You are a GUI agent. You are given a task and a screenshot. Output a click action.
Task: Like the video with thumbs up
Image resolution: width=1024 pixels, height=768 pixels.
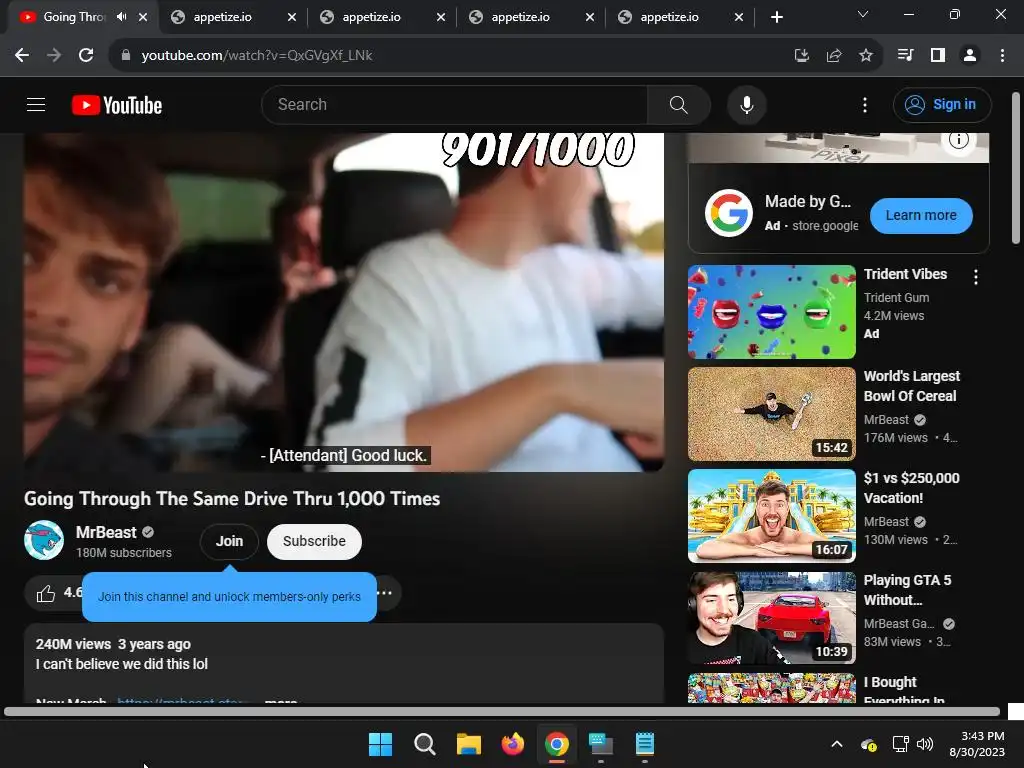(x=46, y=593)
